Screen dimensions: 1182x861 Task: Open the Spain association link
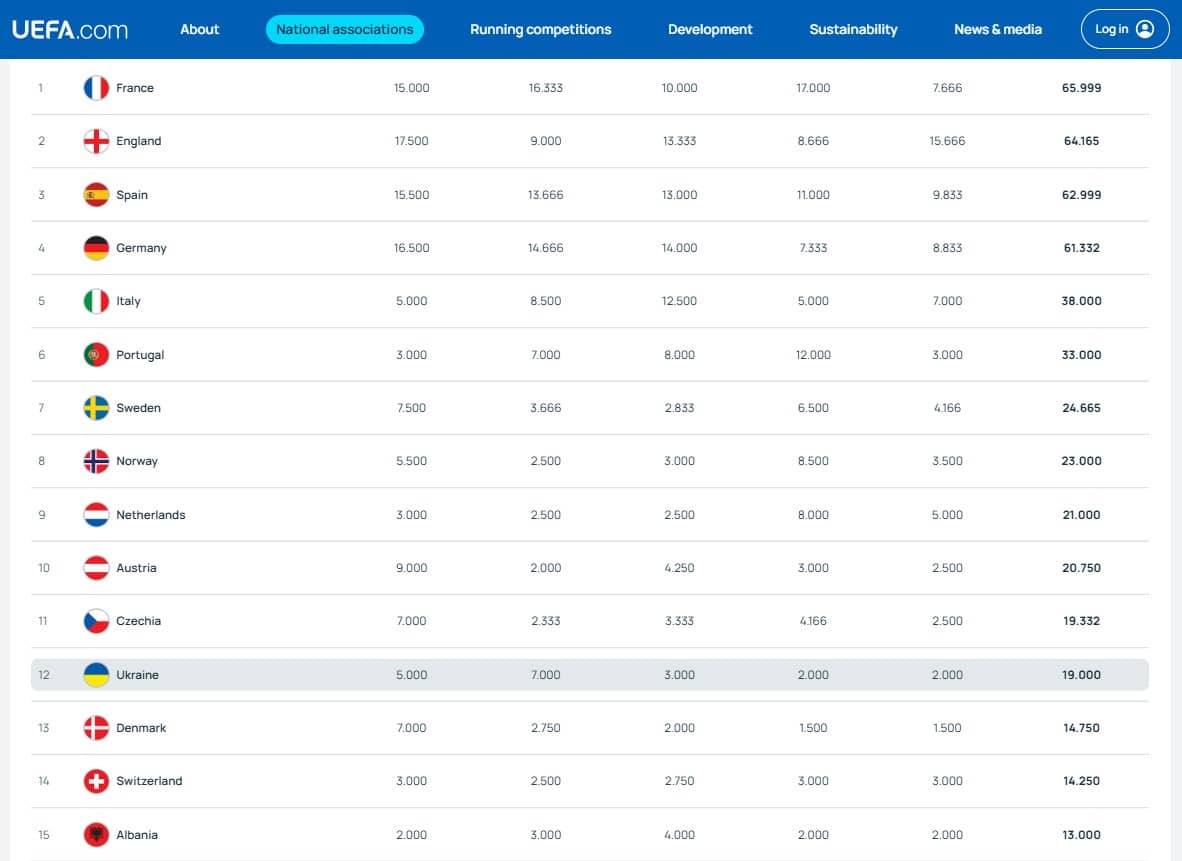(132, 195)
